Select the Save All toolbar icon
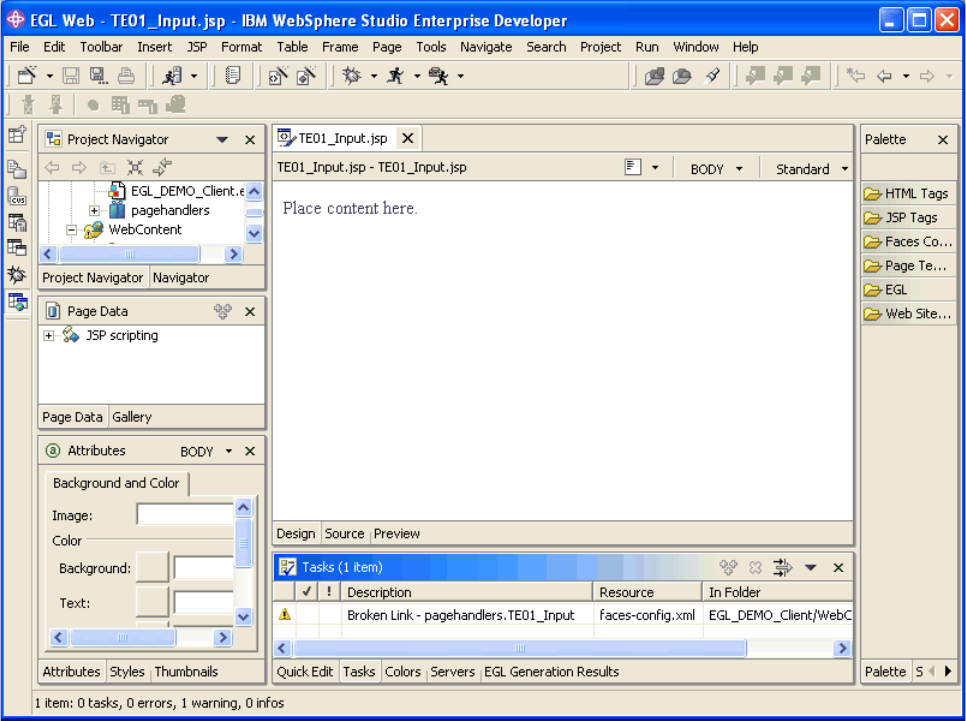Image resolution: width=966 pixels, height=721 pixels. (96, 75)
